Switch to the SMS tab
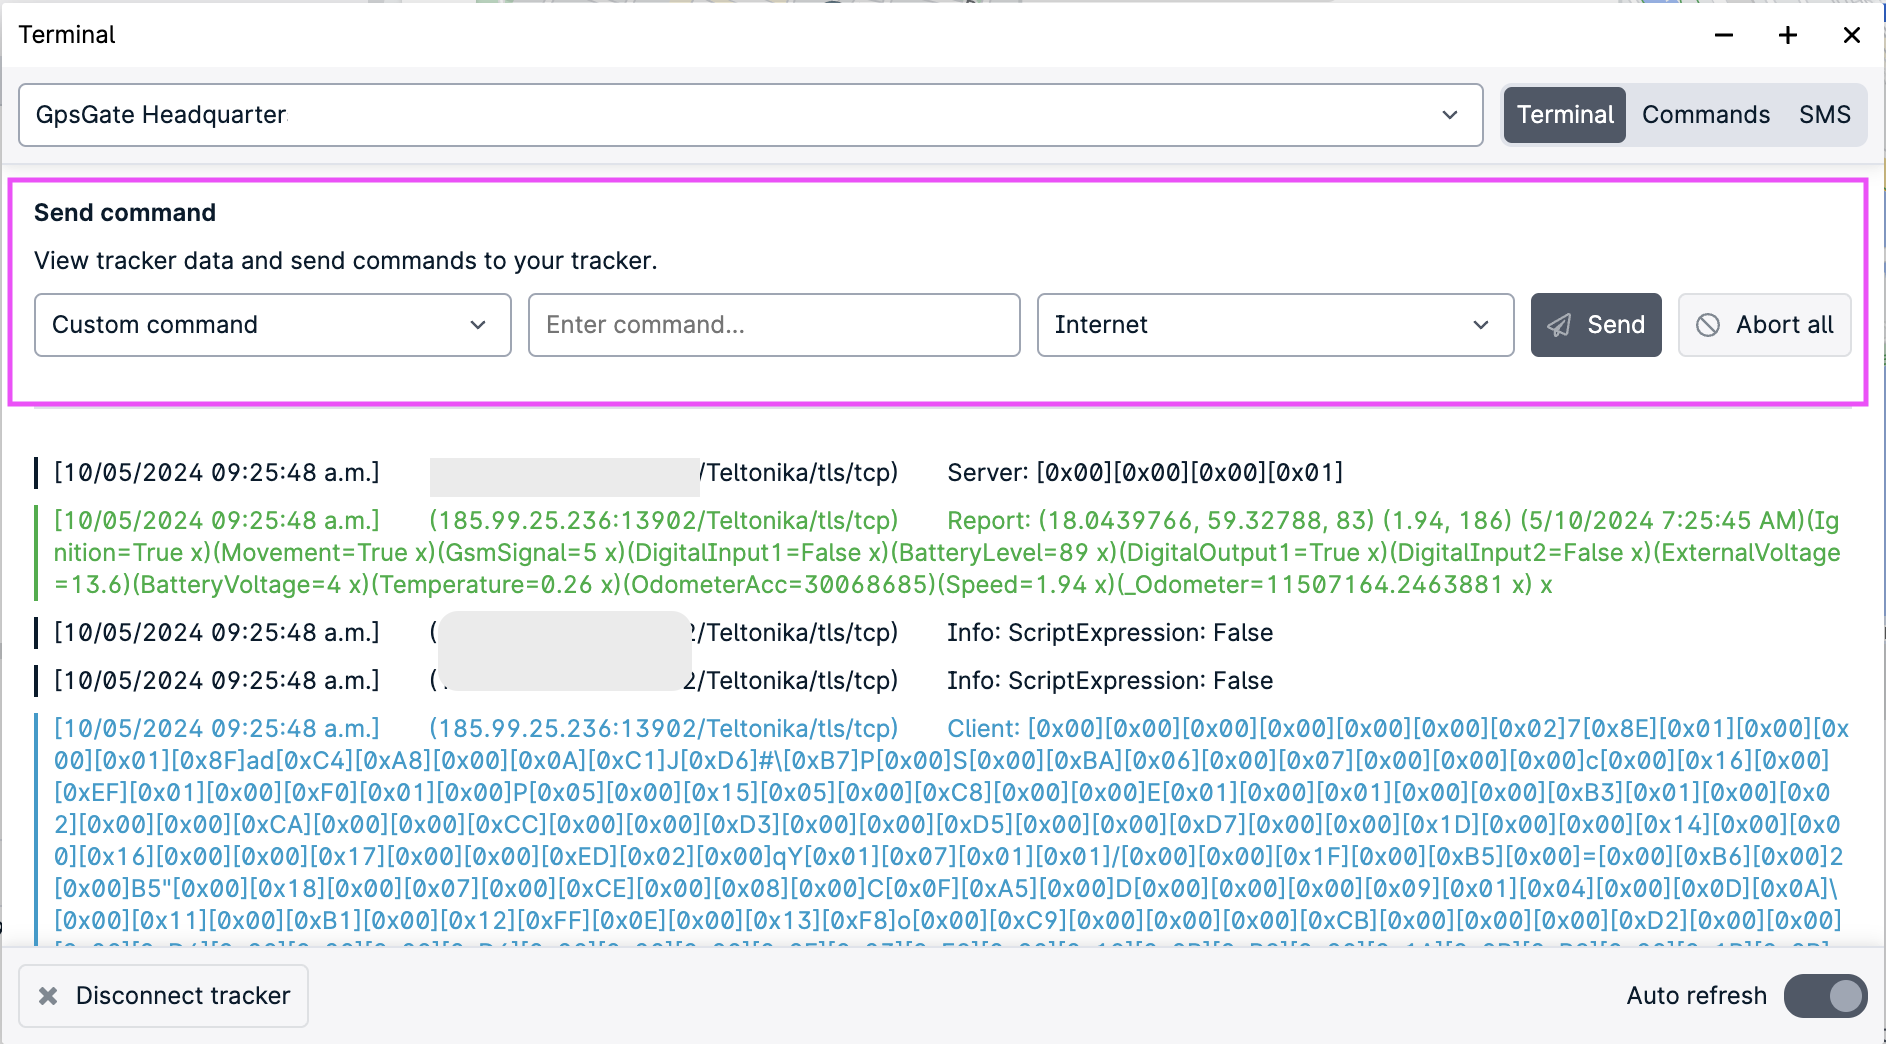Screen dimensions: 1886x1044 1825,115
